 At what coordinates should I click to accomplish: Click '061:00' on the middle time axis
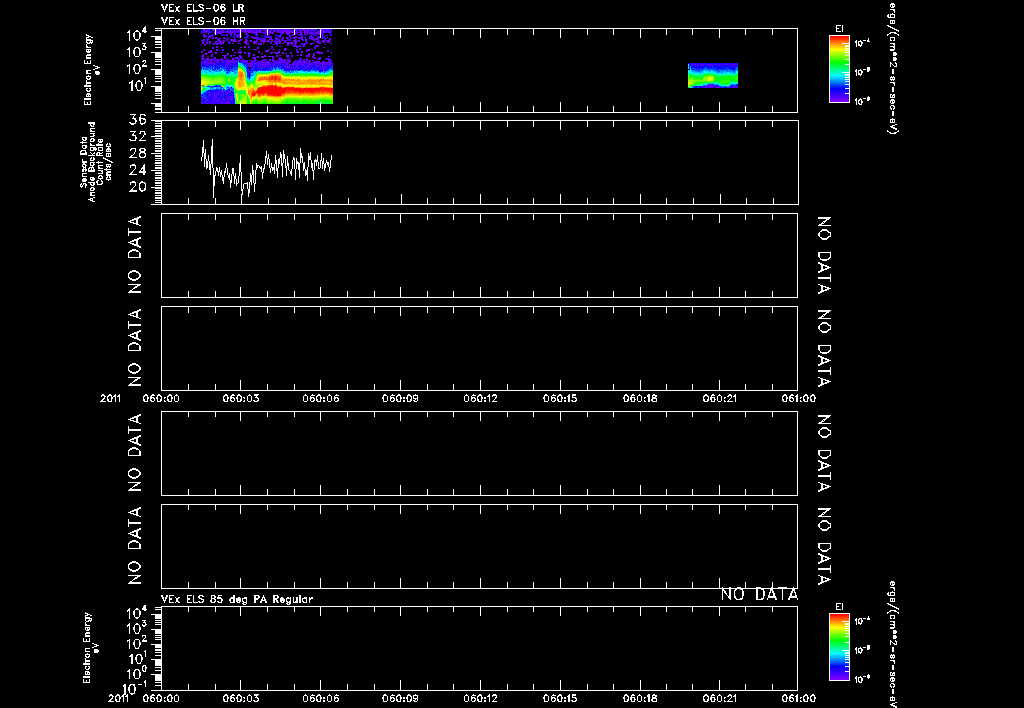tap(797, 398)
